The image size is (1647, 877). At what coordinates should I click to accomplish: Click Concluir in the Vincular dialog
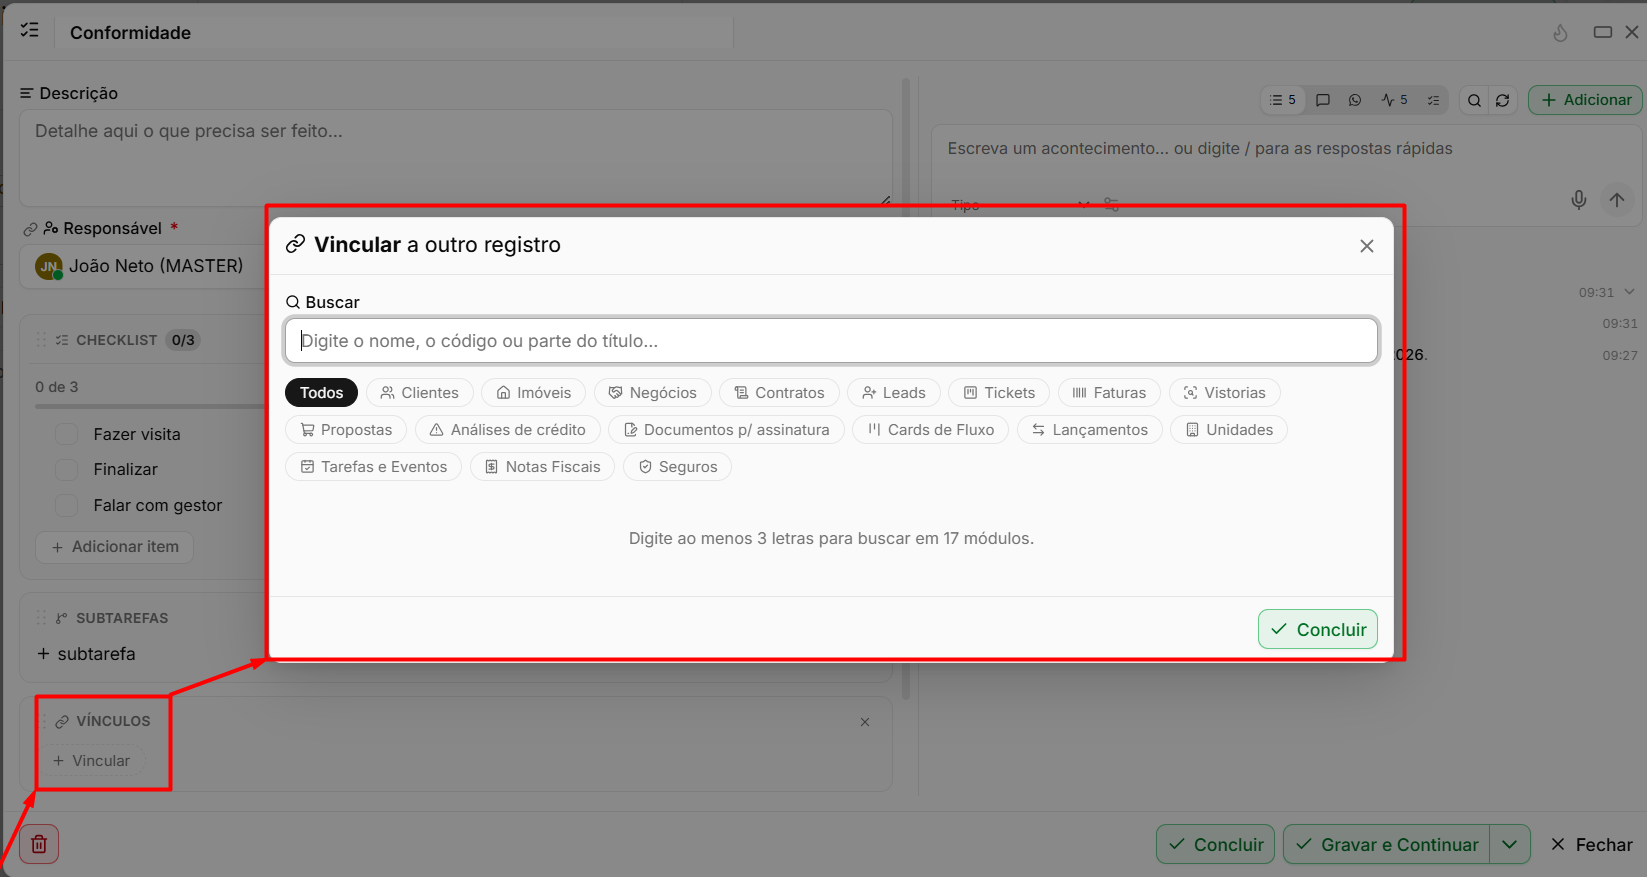click(1318, 629)
